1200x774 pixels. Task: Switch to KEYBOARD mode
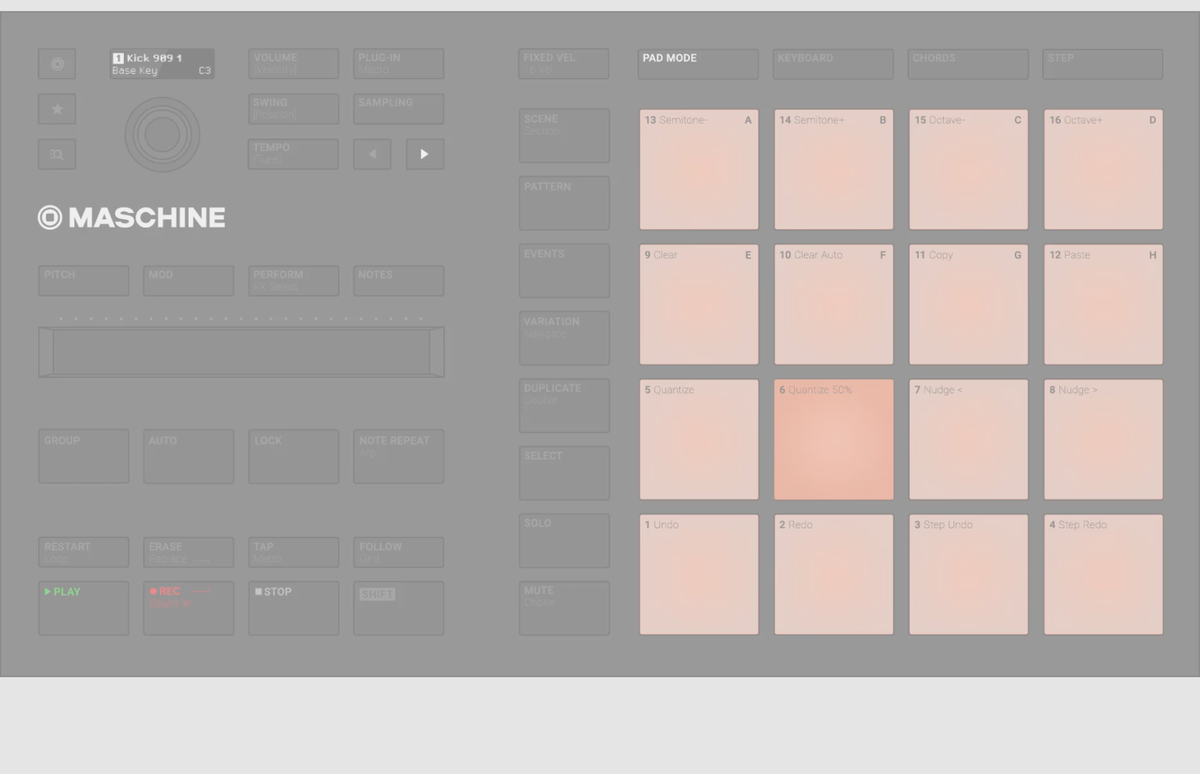click(x=833, y=64)
